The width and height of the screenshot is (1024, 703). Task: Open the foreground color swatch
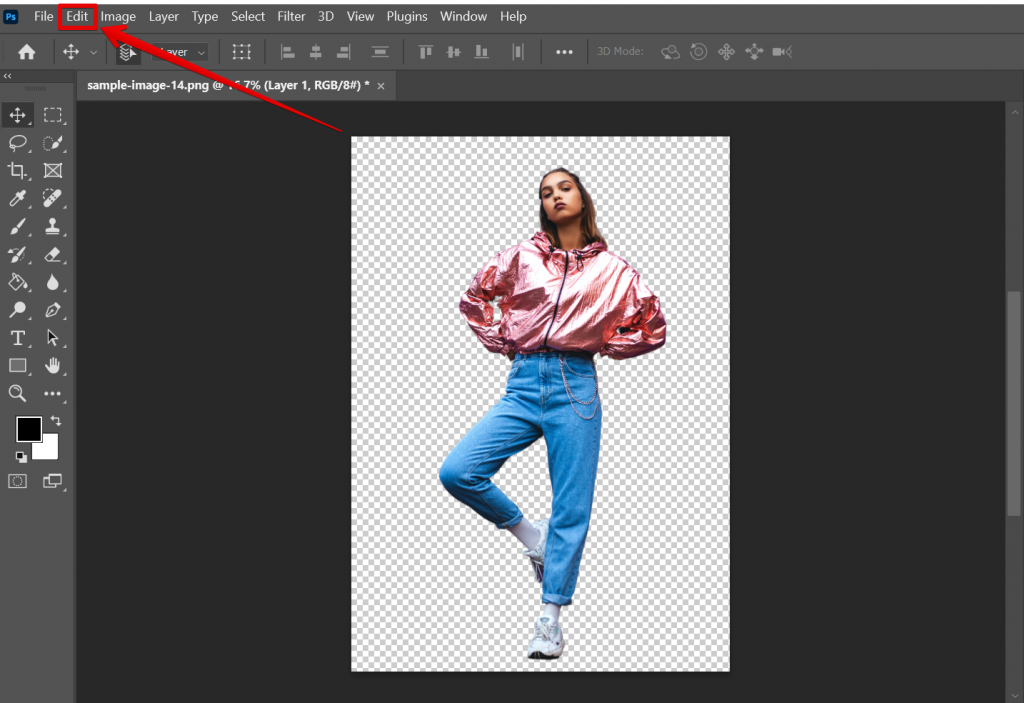click(x=27, y=430)
